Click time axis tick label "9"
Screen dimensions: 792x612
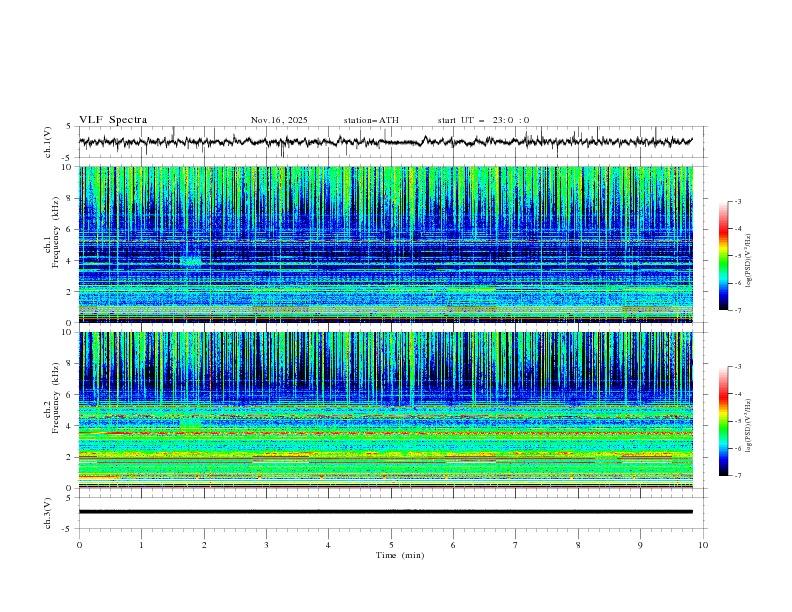[640, 545]
